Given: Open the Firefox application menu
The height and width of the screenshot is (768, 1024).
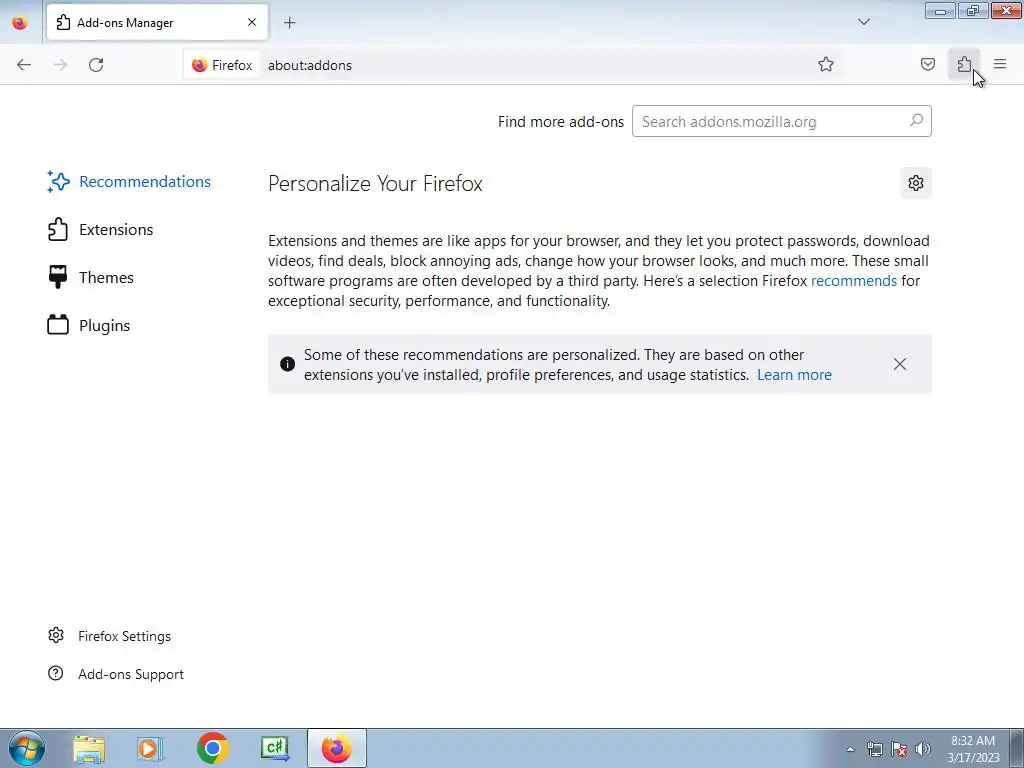Looking at the screenshot, I should (1000, 64).
